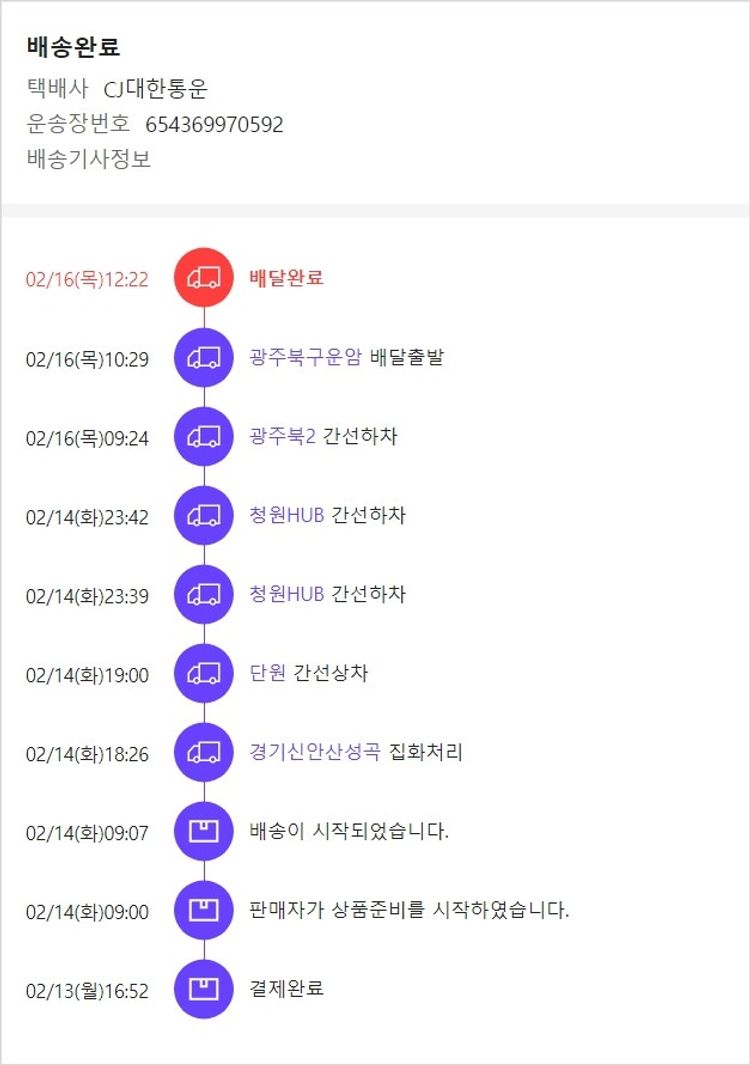Click the 02/13(월)16:52 payment timestamp
This screenshot has width=750, height=1065.
[87, 991]
